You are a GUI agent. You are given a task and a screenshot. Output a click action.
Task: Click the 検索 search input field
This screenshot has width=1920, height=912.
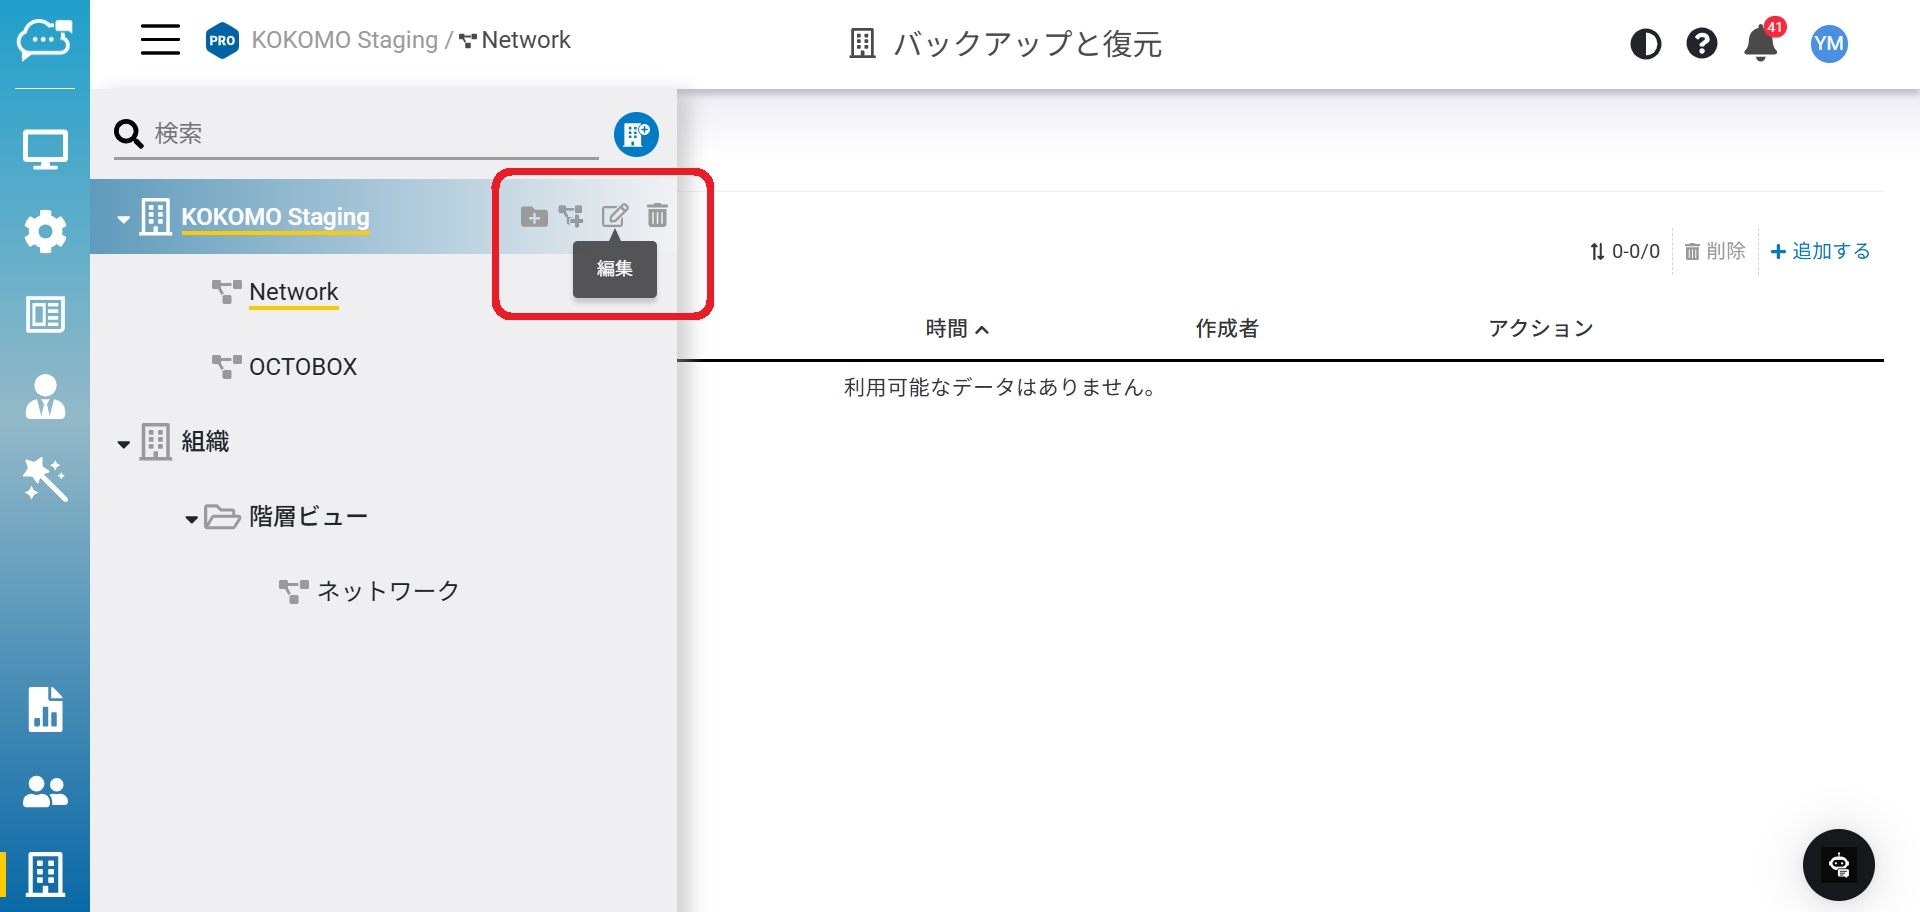(x=370, y=134)
